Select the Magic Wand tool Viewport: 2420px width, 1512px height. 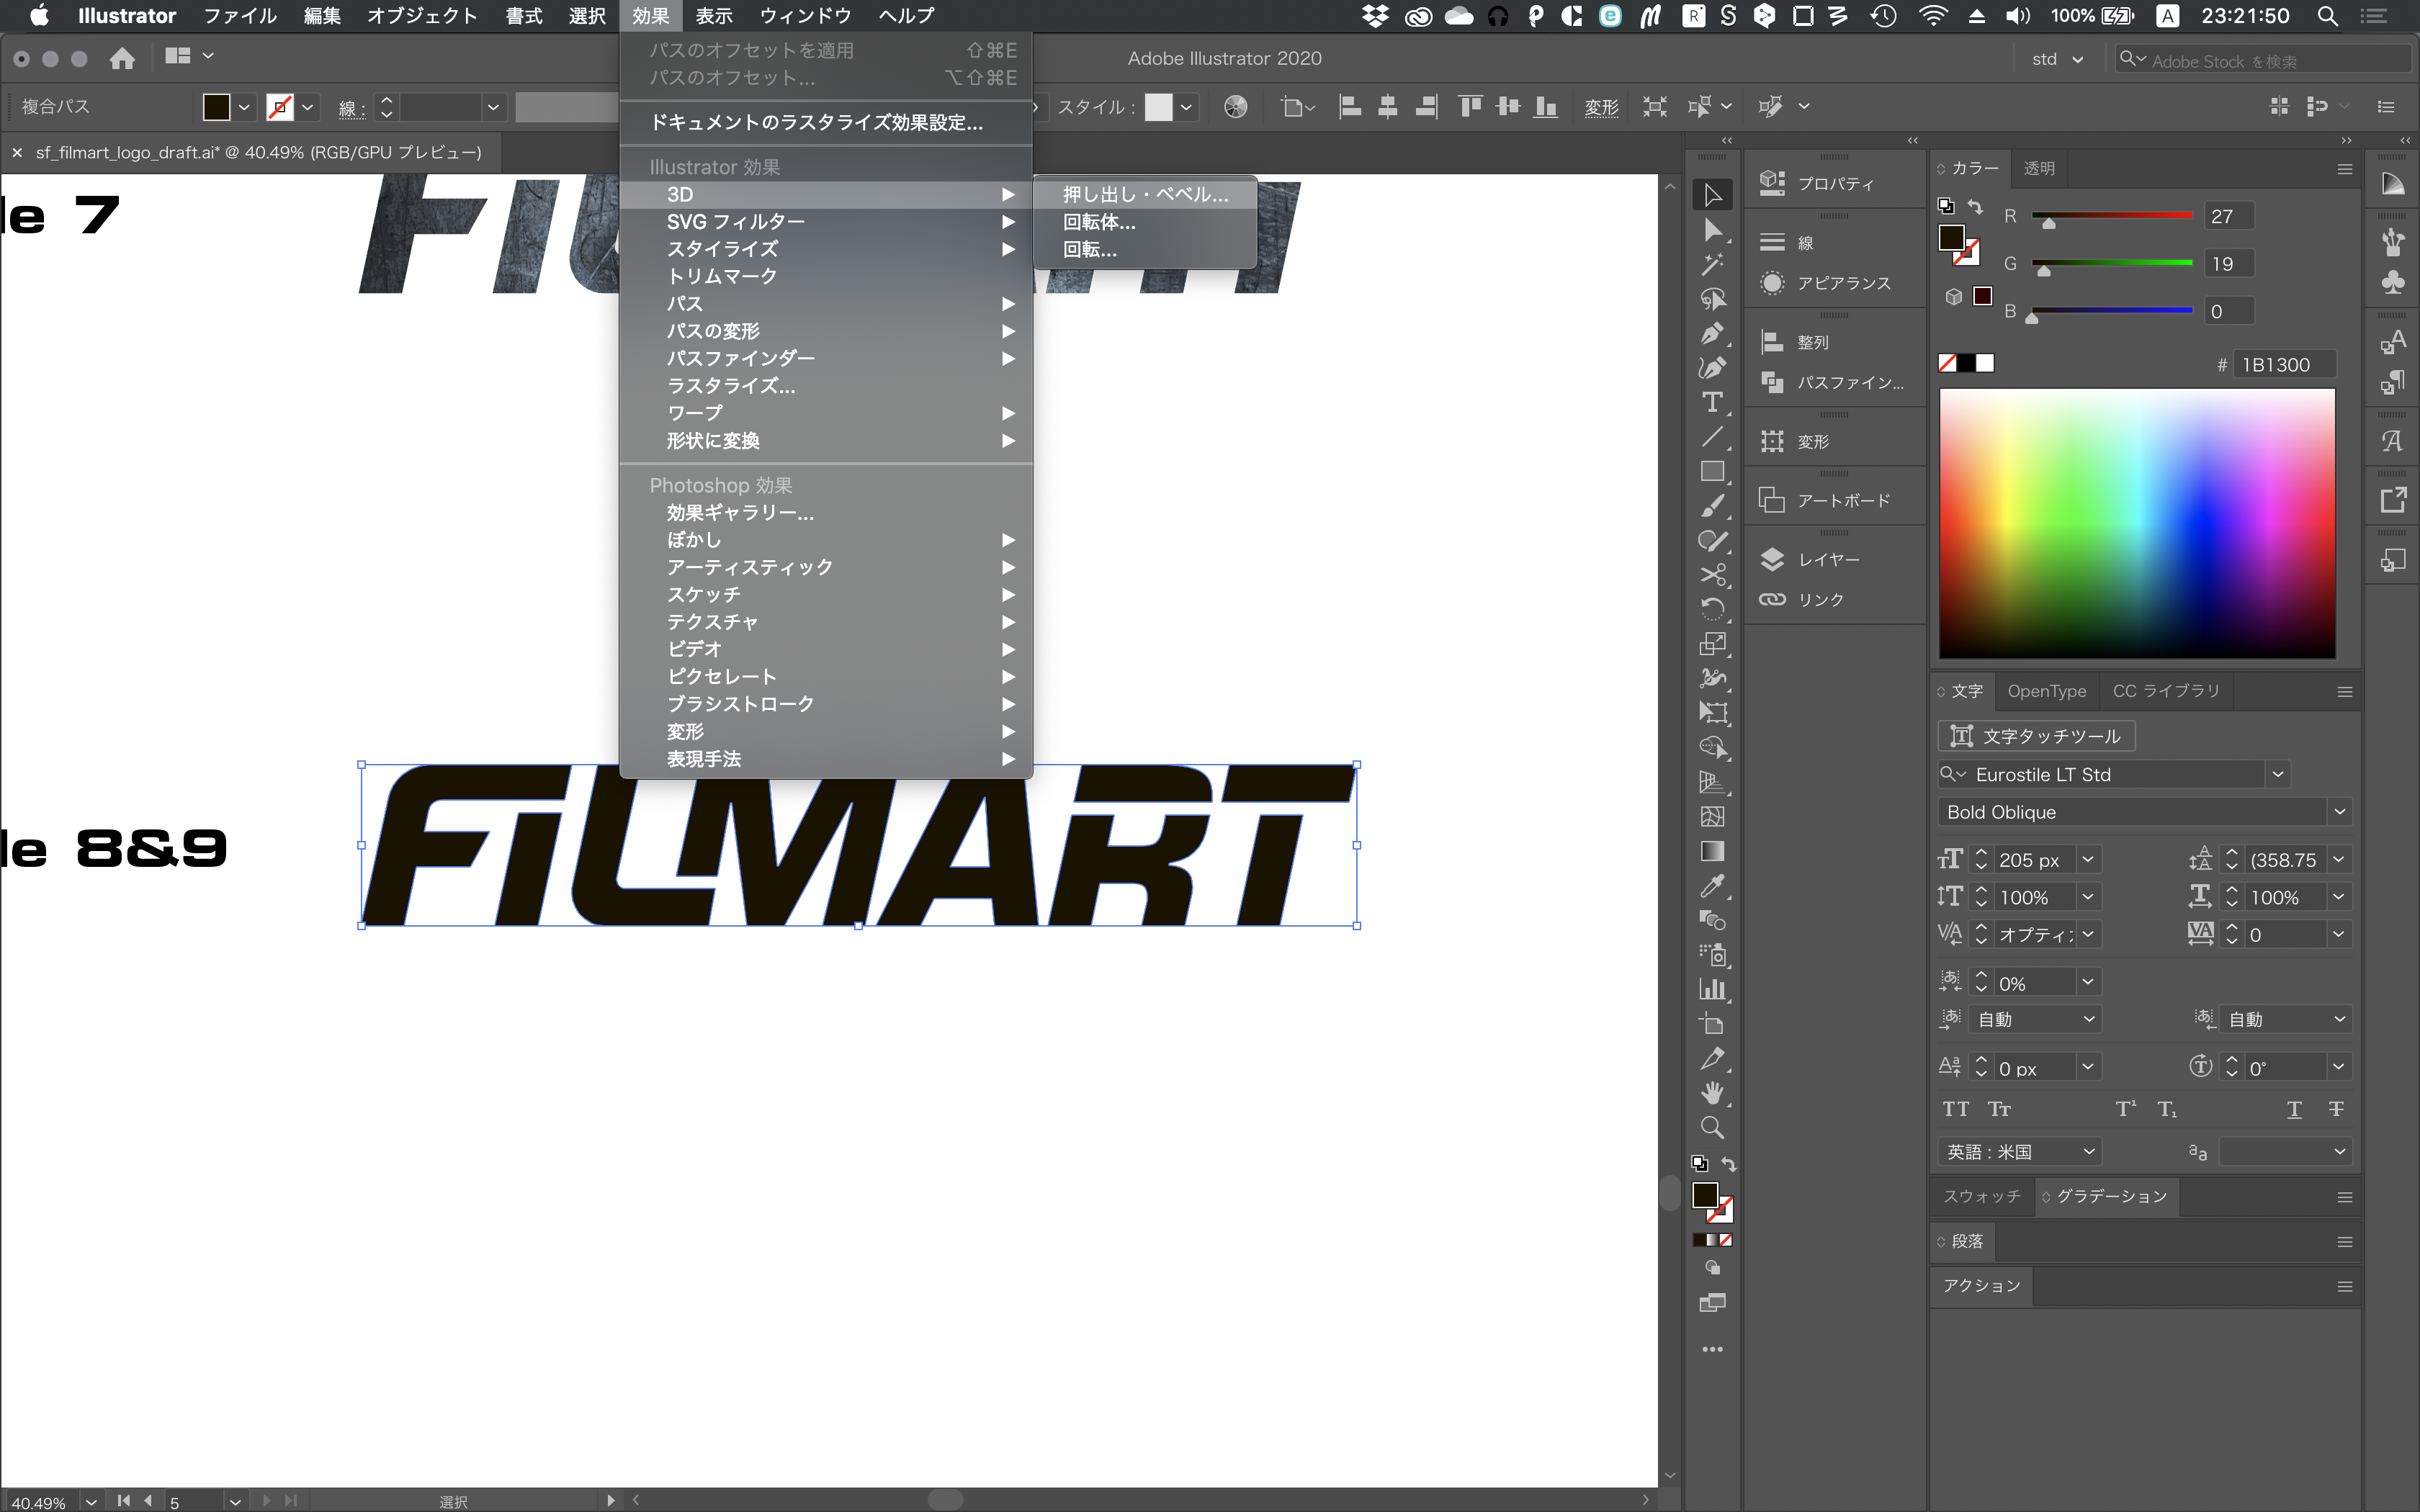tap(1712, 265)
